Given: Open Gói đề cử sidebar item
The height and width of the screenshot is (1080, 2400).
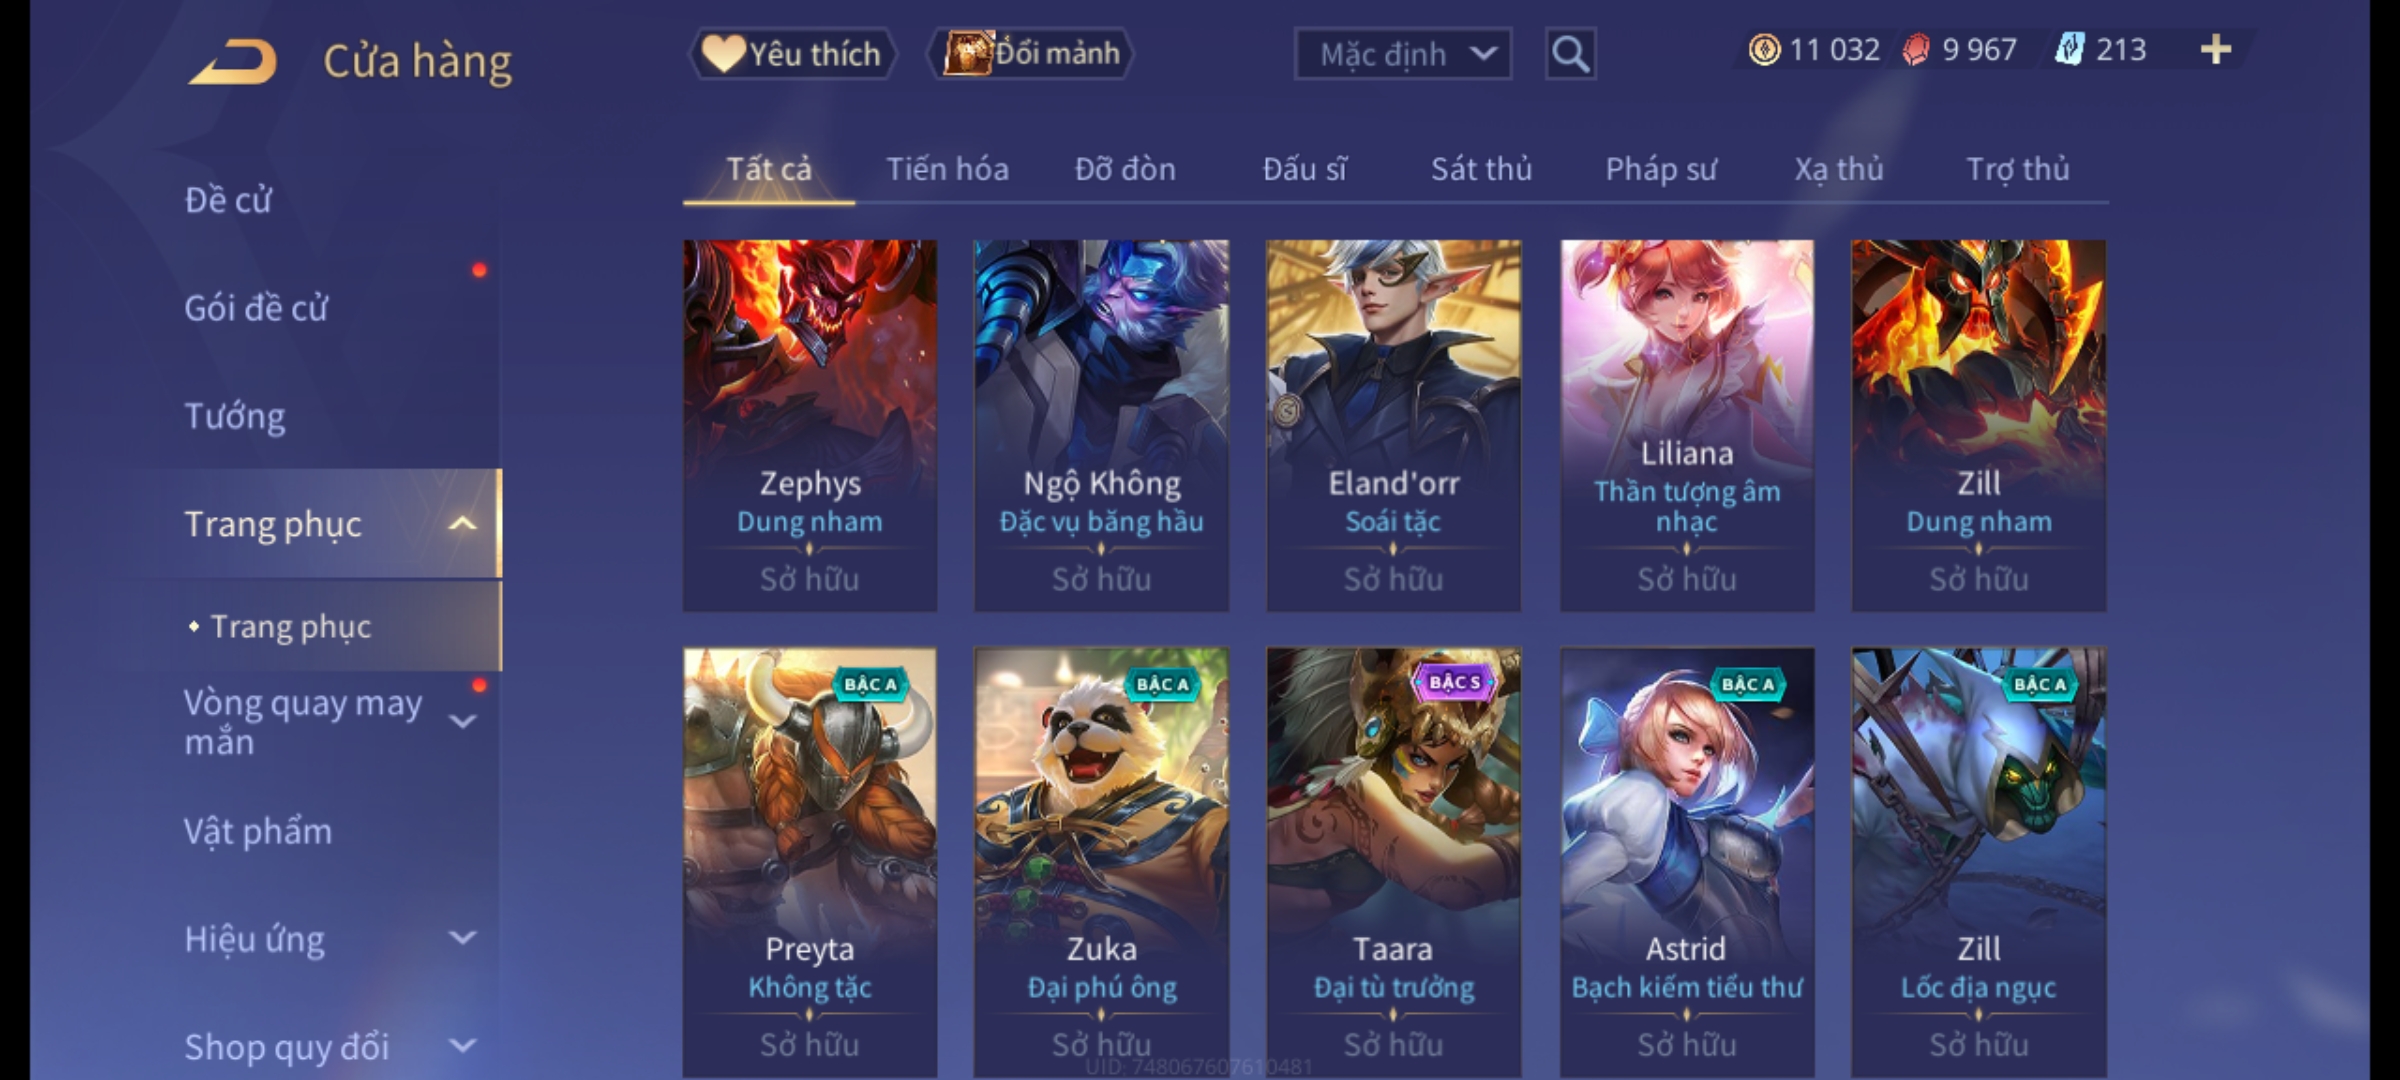Looking at the screenshot, I should coord(256,308).
